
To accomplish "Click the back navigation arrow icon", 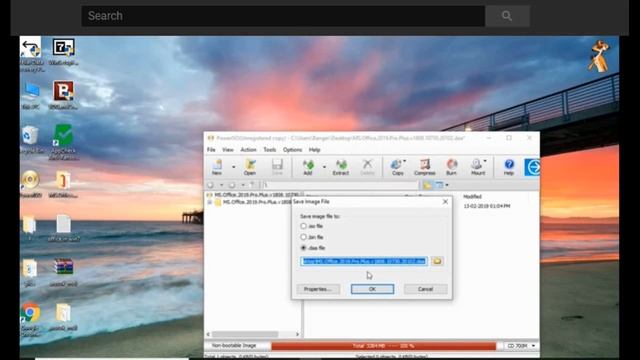I will click(x=211, y=185).
